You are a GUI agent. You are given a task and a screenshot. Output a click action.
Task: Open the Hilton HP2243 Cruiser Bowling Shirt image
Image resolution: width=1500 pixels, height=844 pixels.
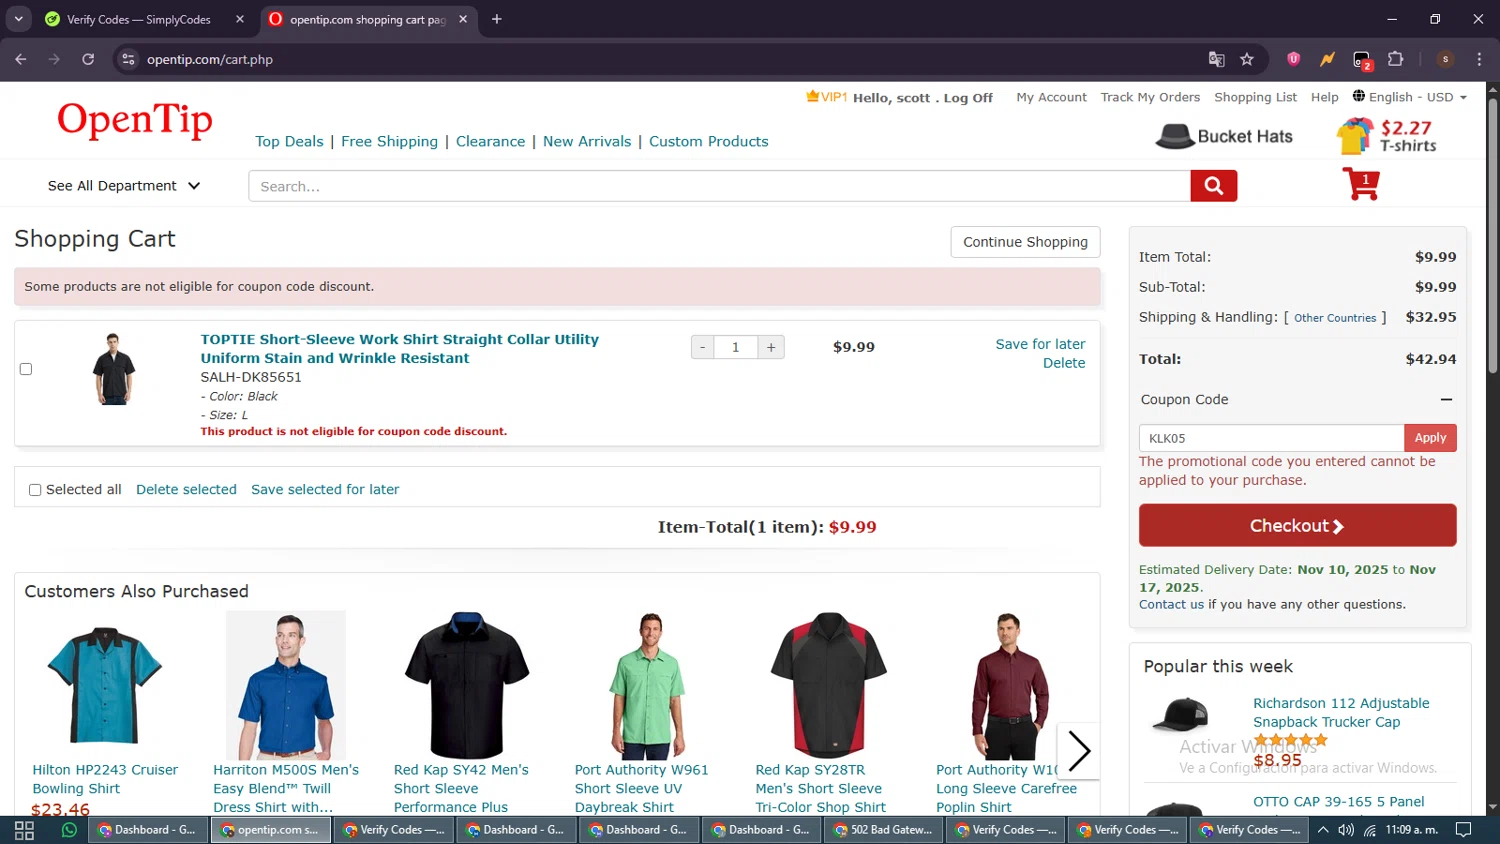[104, 685]
